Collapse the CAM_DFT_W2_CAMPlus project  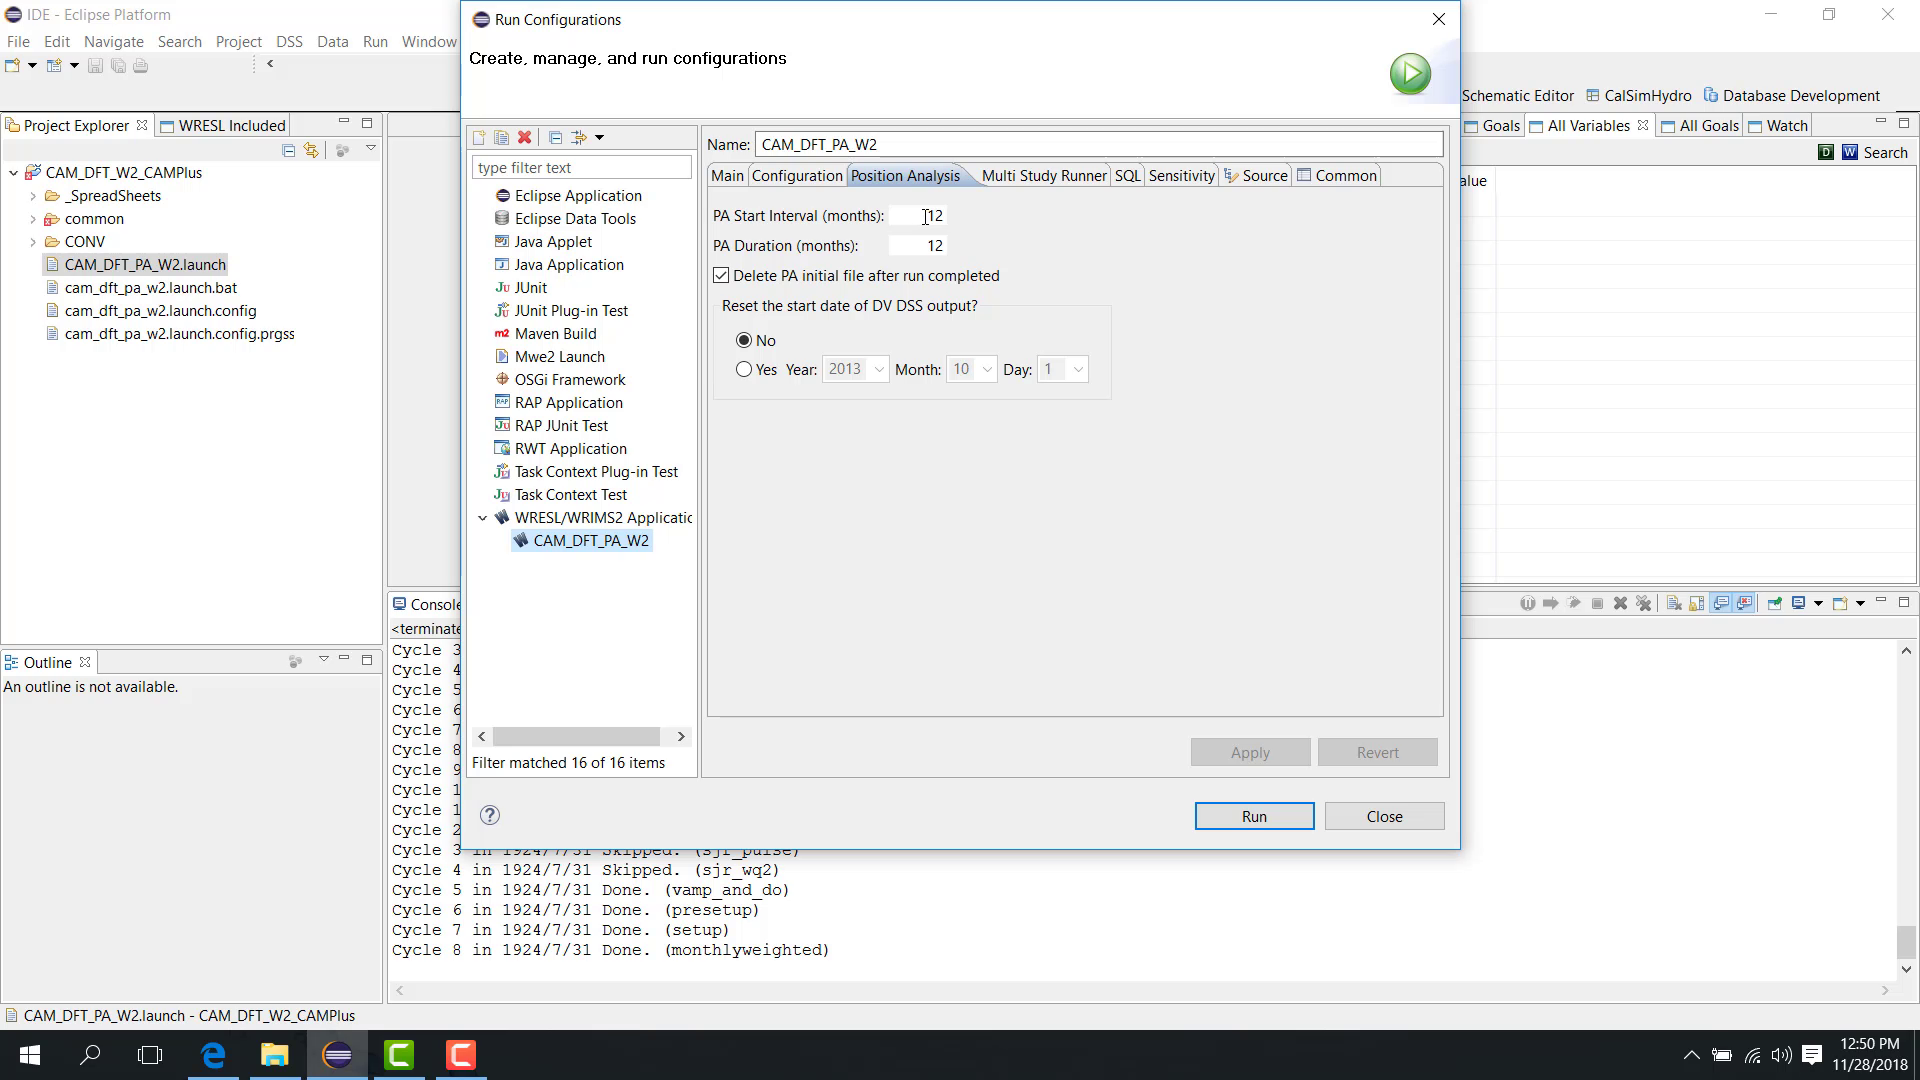tap(13, 173)
